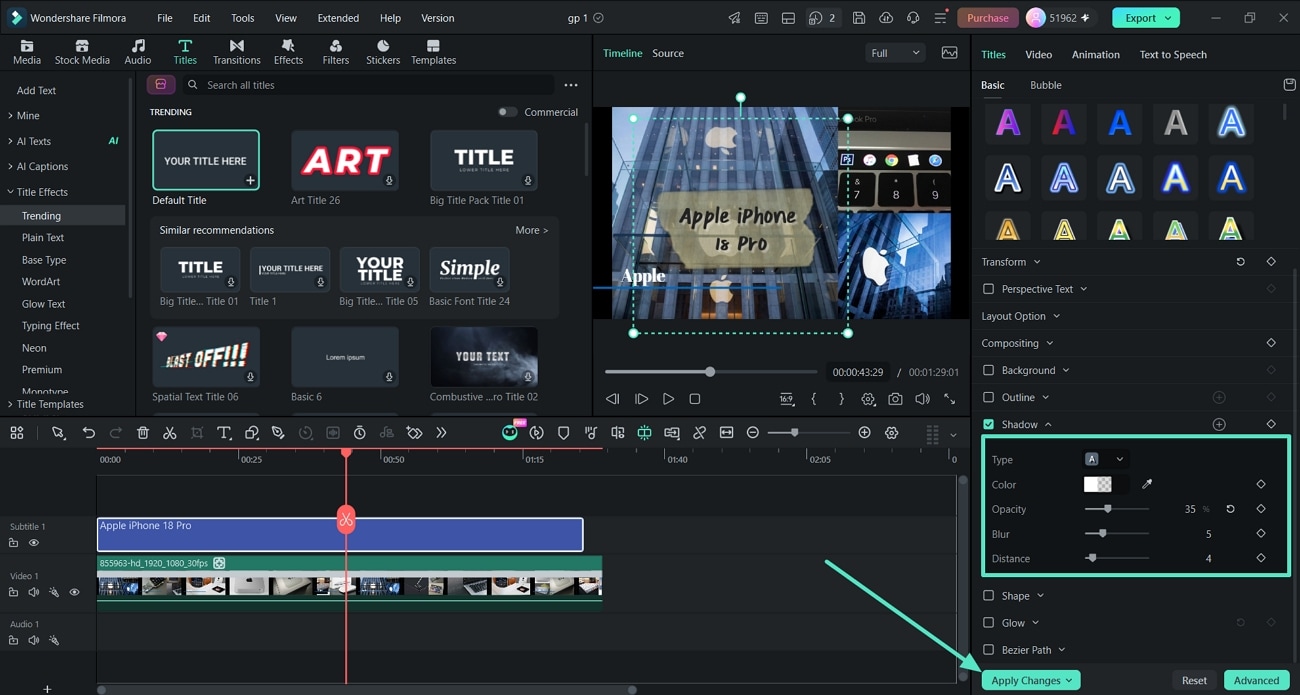Open the Audio tab
This screenshot has width=1300, height=695.
click(138, 52)
